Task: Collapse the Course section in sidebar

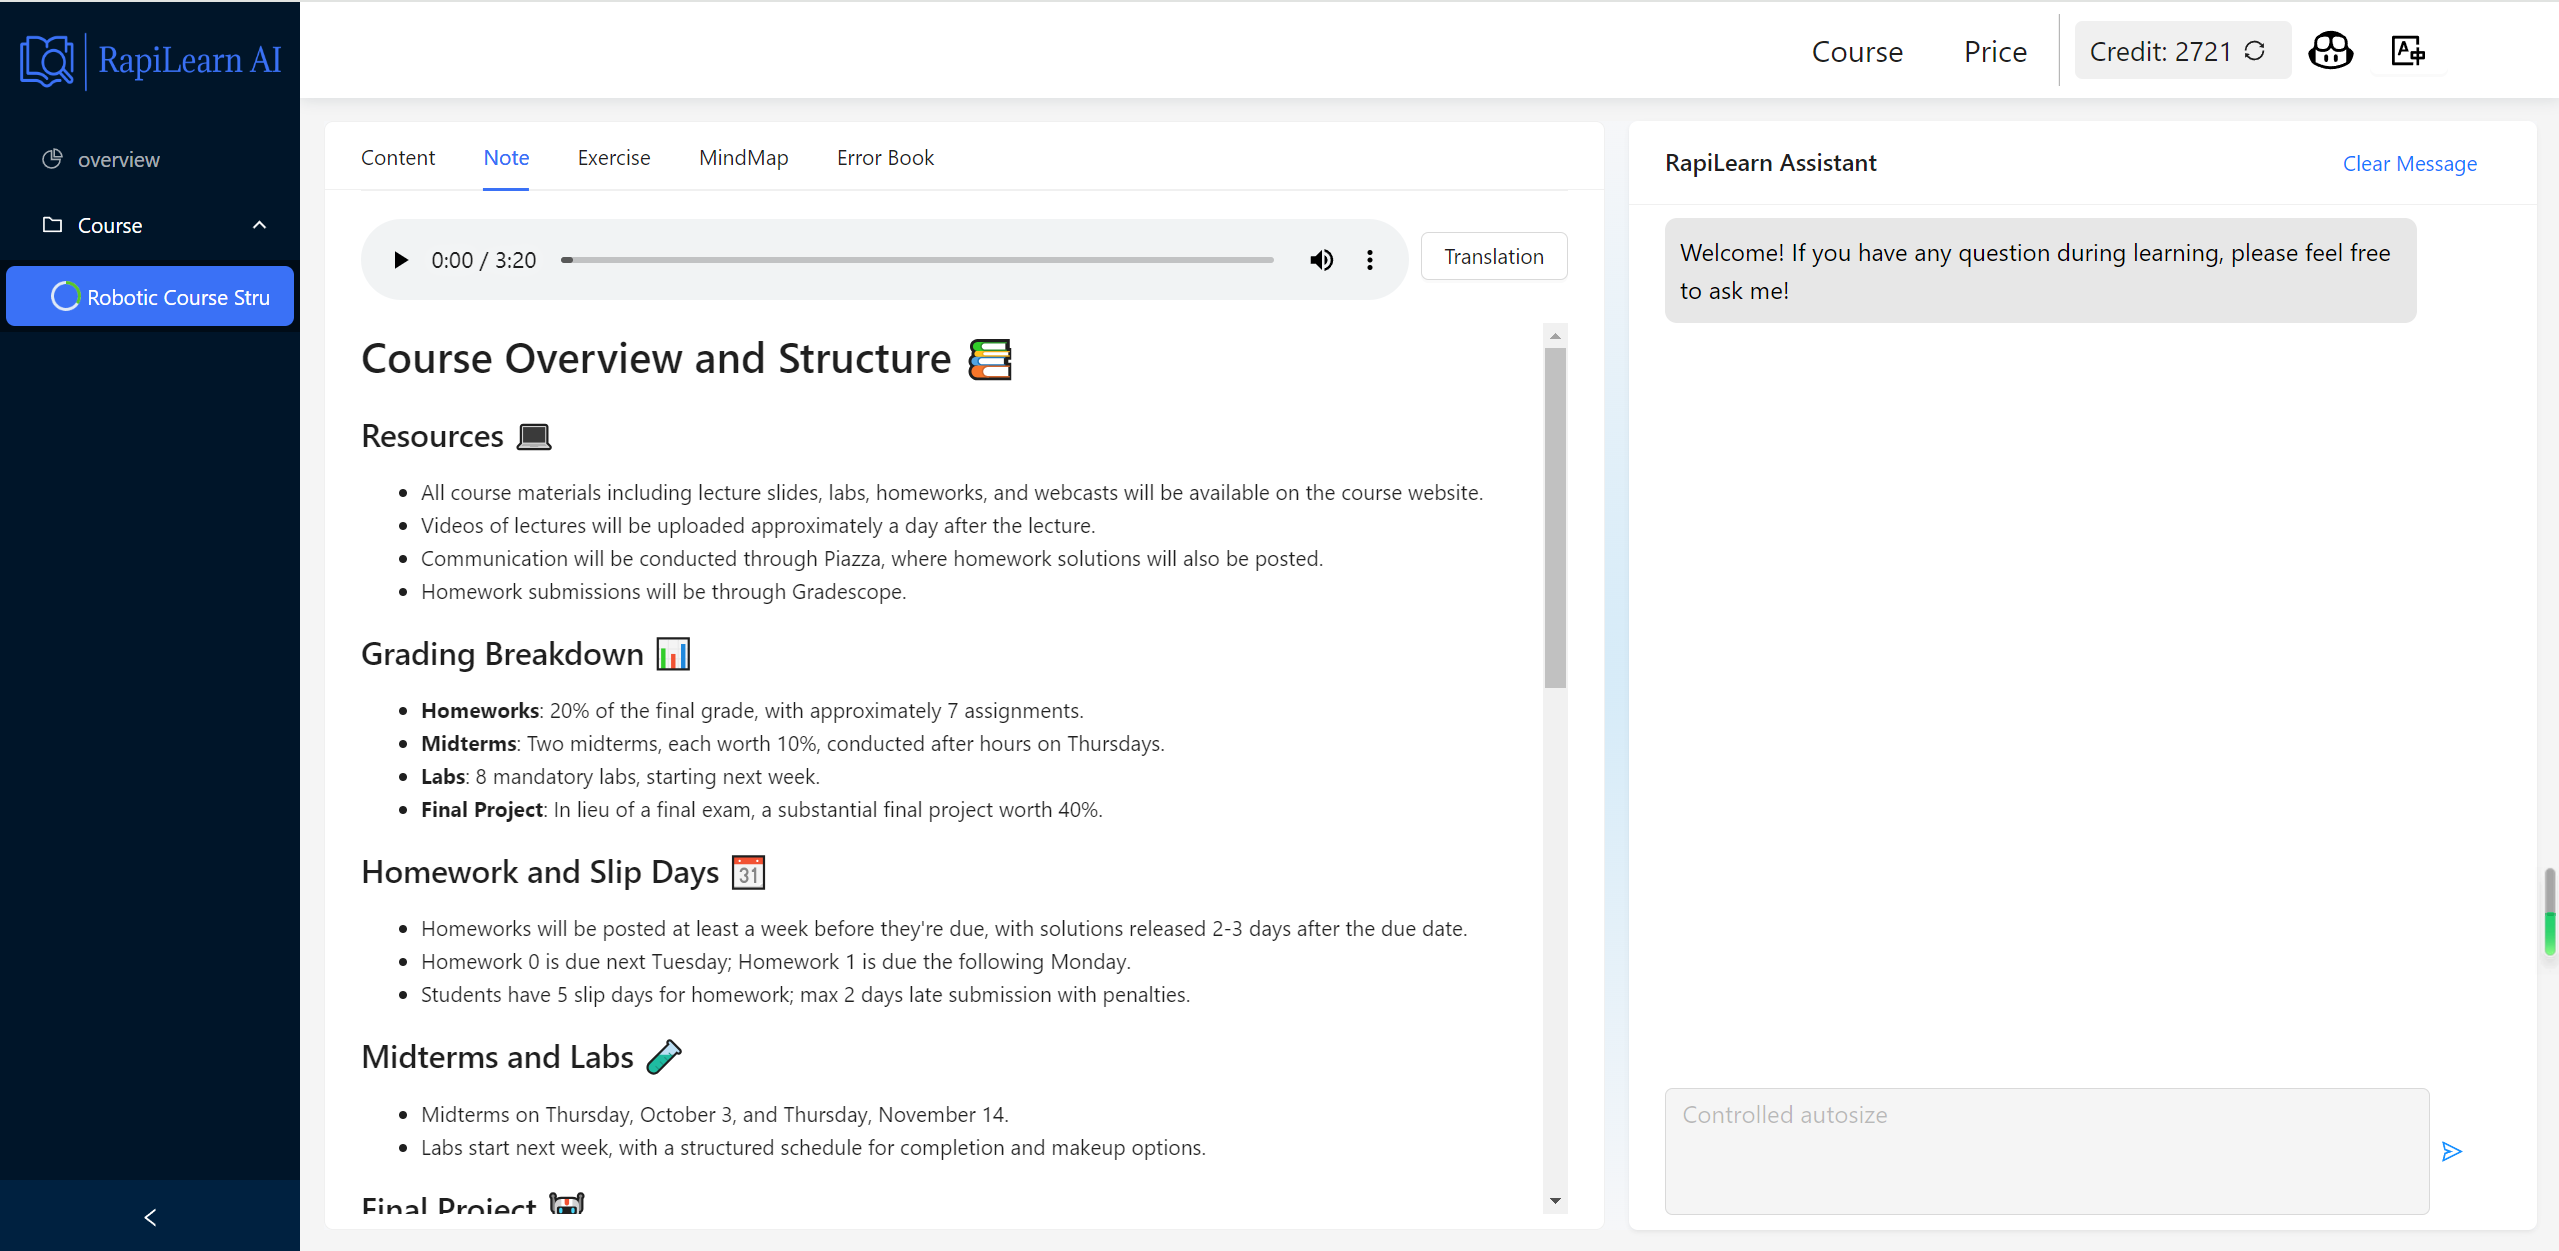Action: coord(259,225)
